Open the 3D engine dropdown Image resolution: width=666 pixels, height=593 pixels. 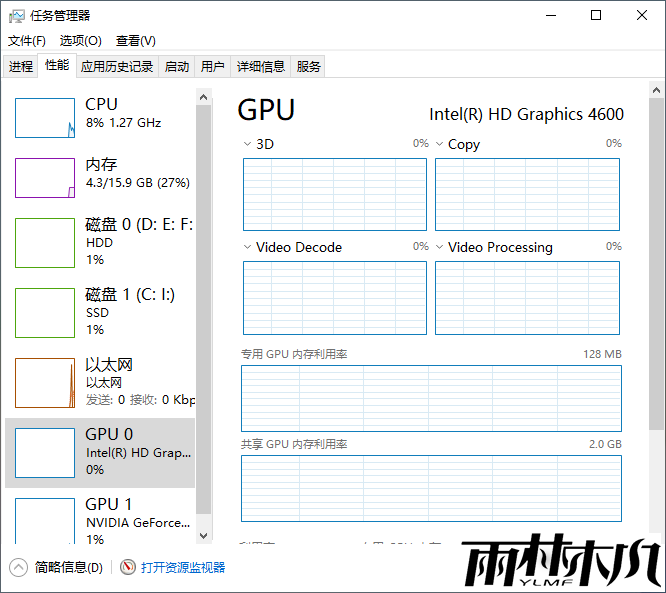248,144
